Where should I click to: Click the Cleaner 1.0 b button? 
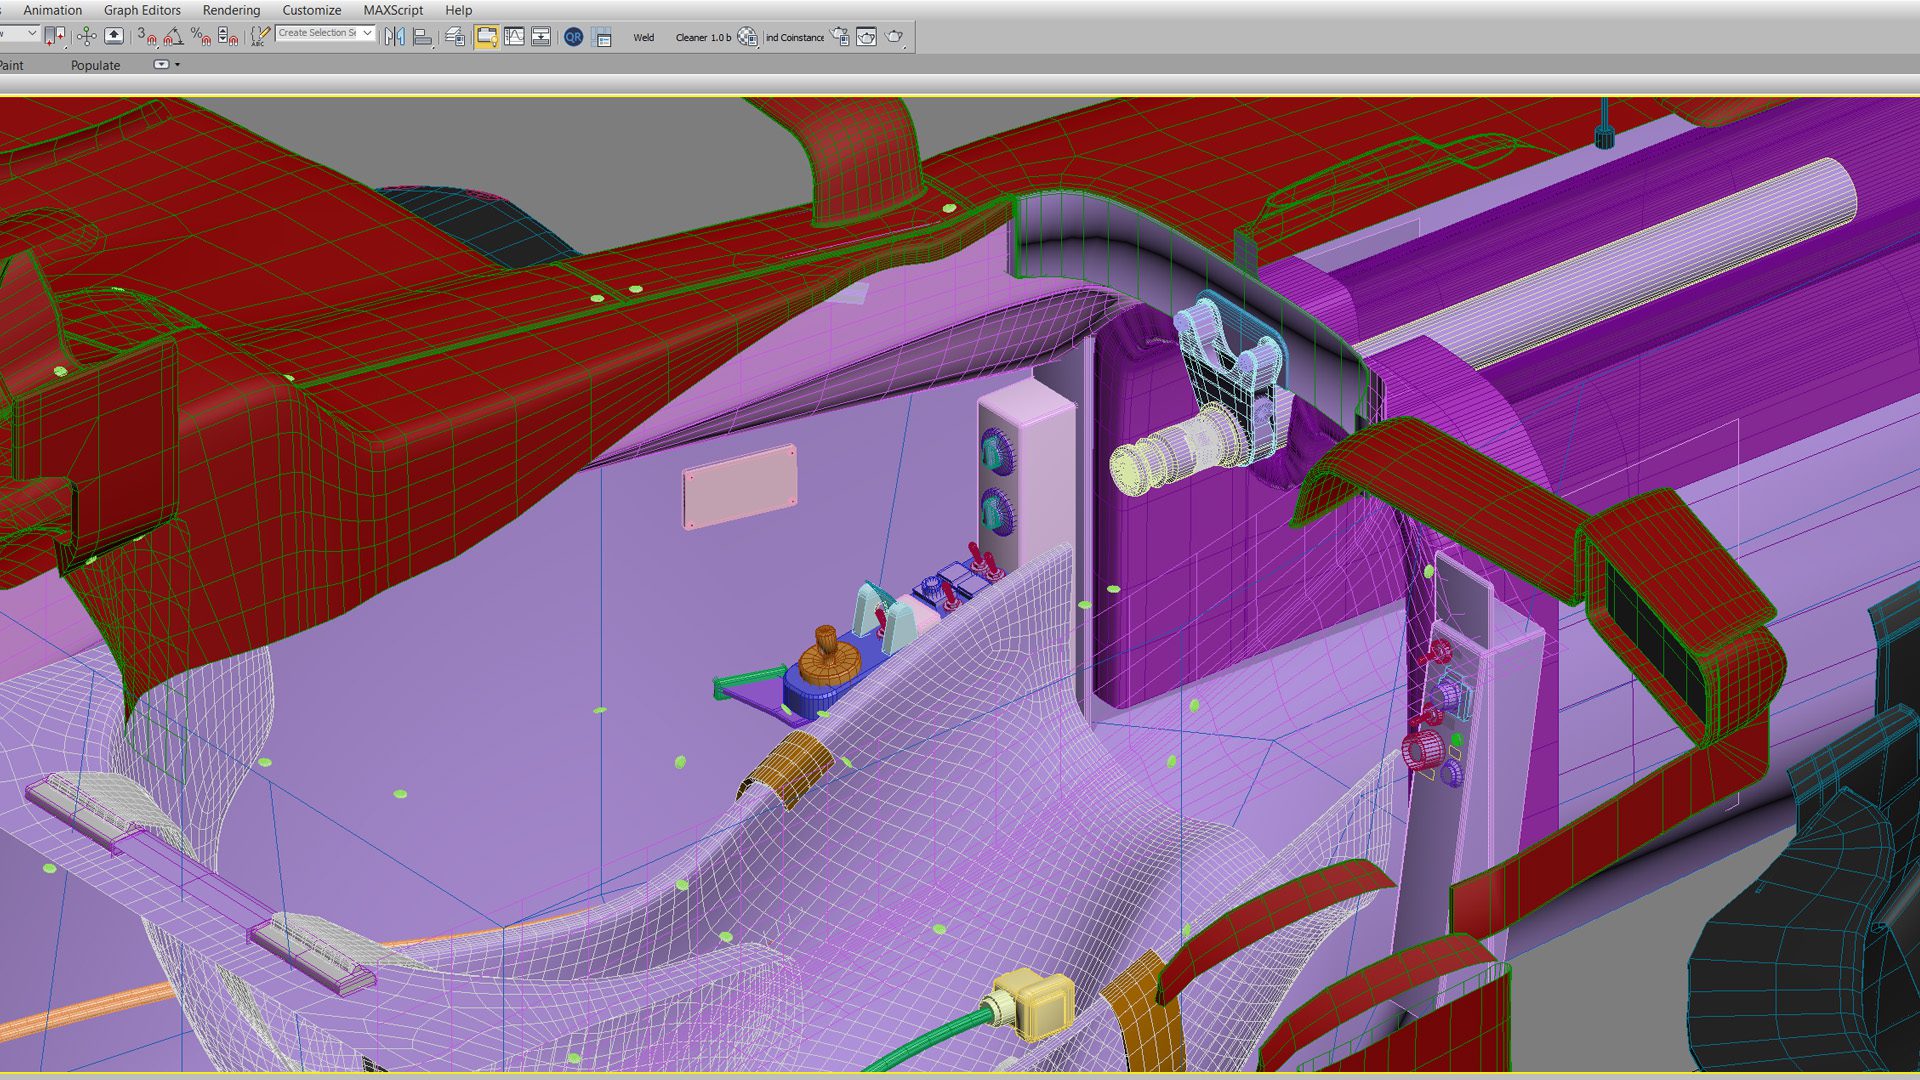point(703,38)
